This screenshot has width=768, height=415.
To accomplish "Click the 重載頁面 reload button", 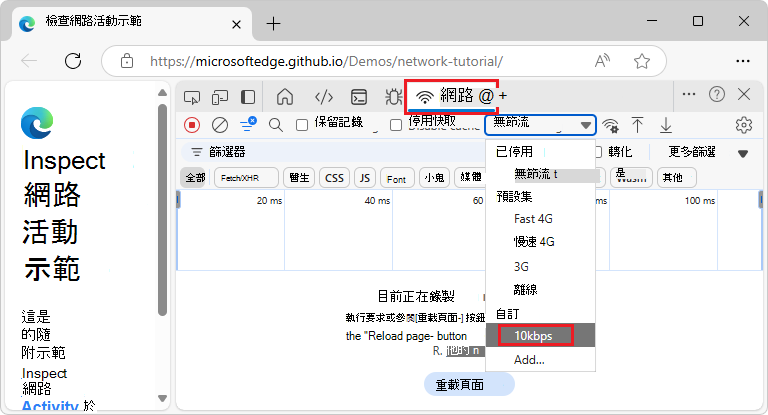I will pos(469,385).
